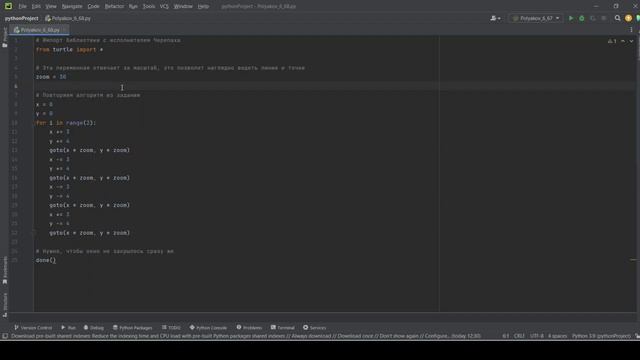Image resolution: width=640 pixels, height=360 pixels.
Task: Select the Polyakov_6_68.py editor tab
Action: 40,30
